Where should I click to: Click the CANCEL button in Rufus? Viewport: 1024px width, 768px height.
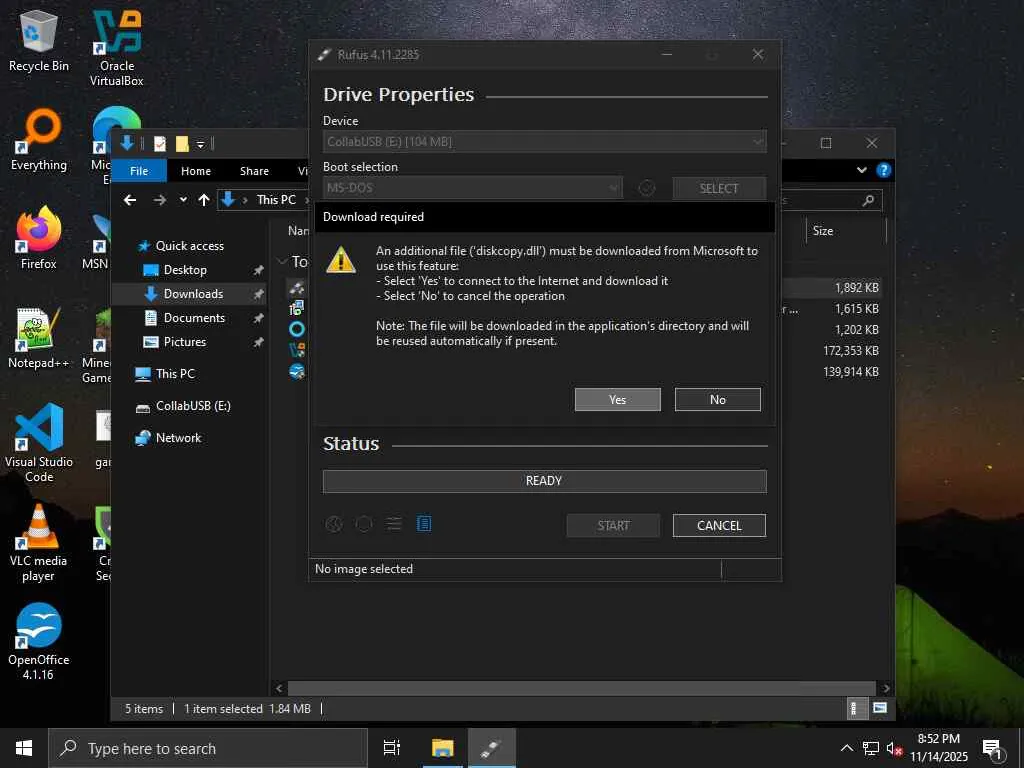coord(719,526)
